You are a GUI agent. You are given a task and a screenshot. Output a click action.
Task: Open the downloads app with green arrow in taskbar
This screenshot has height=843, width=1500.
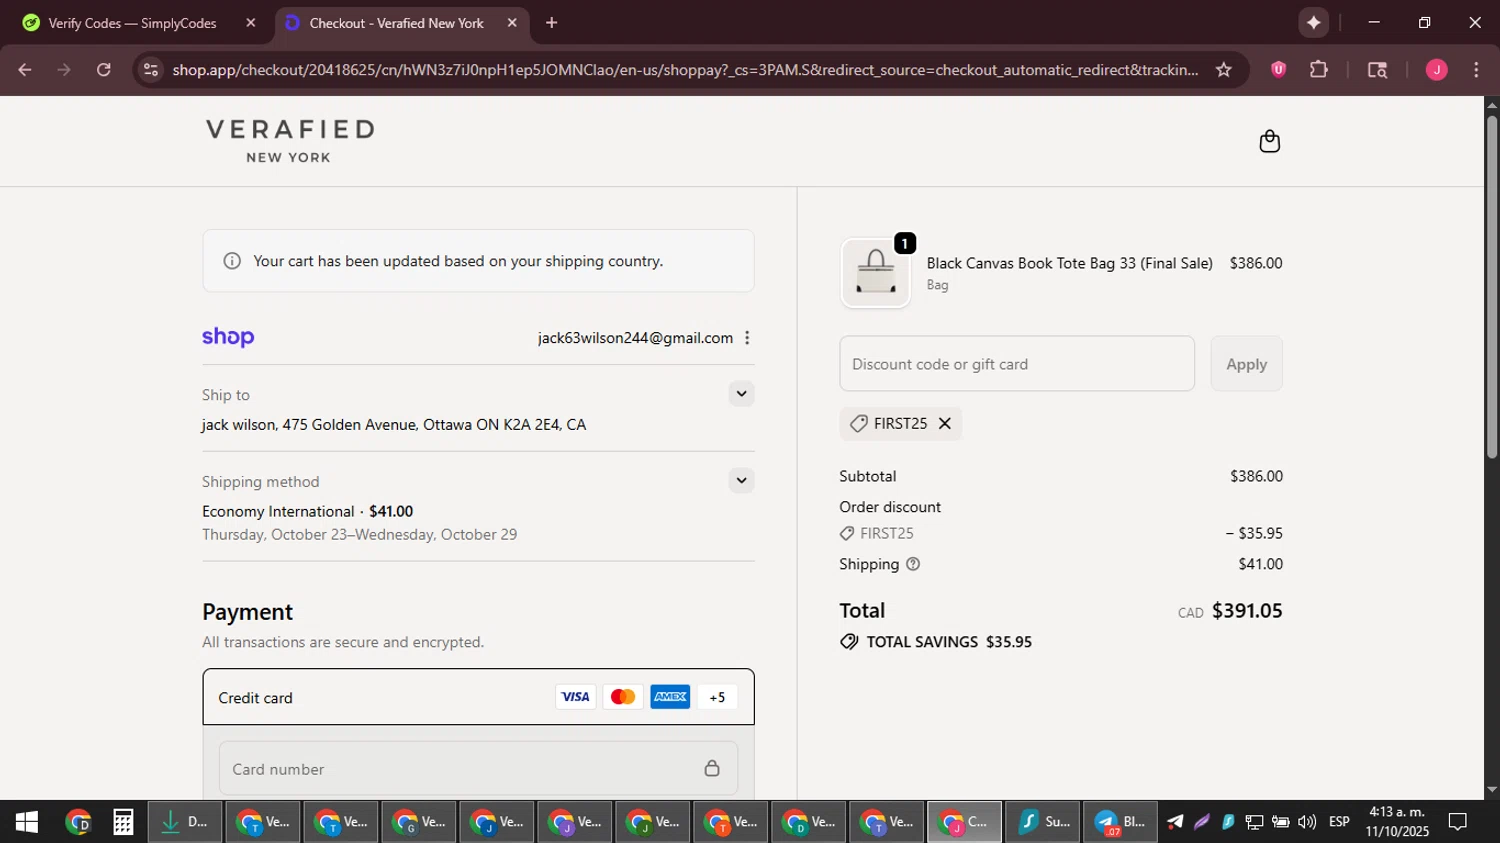point(185,822)
